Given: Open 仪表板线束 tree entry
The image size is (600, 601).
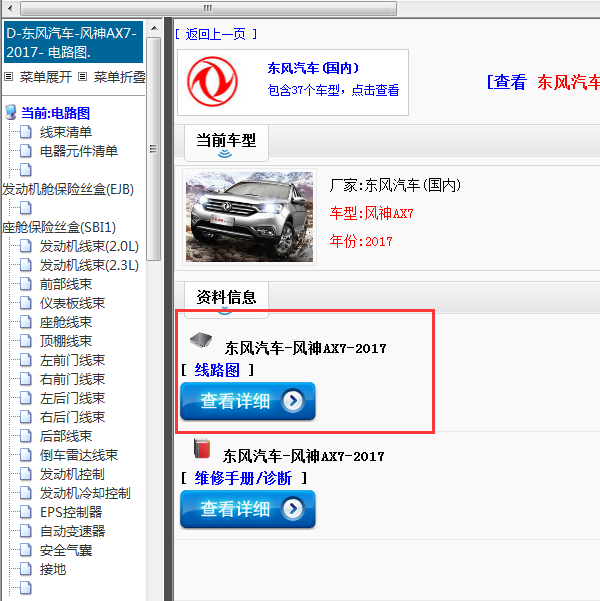Looking at the screenshot, I should point(72,304).
